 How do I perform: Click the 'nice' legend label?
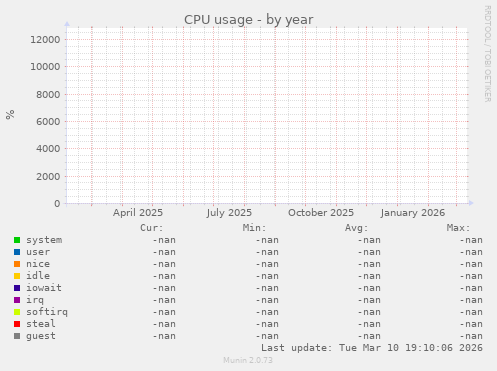[38, 264]
